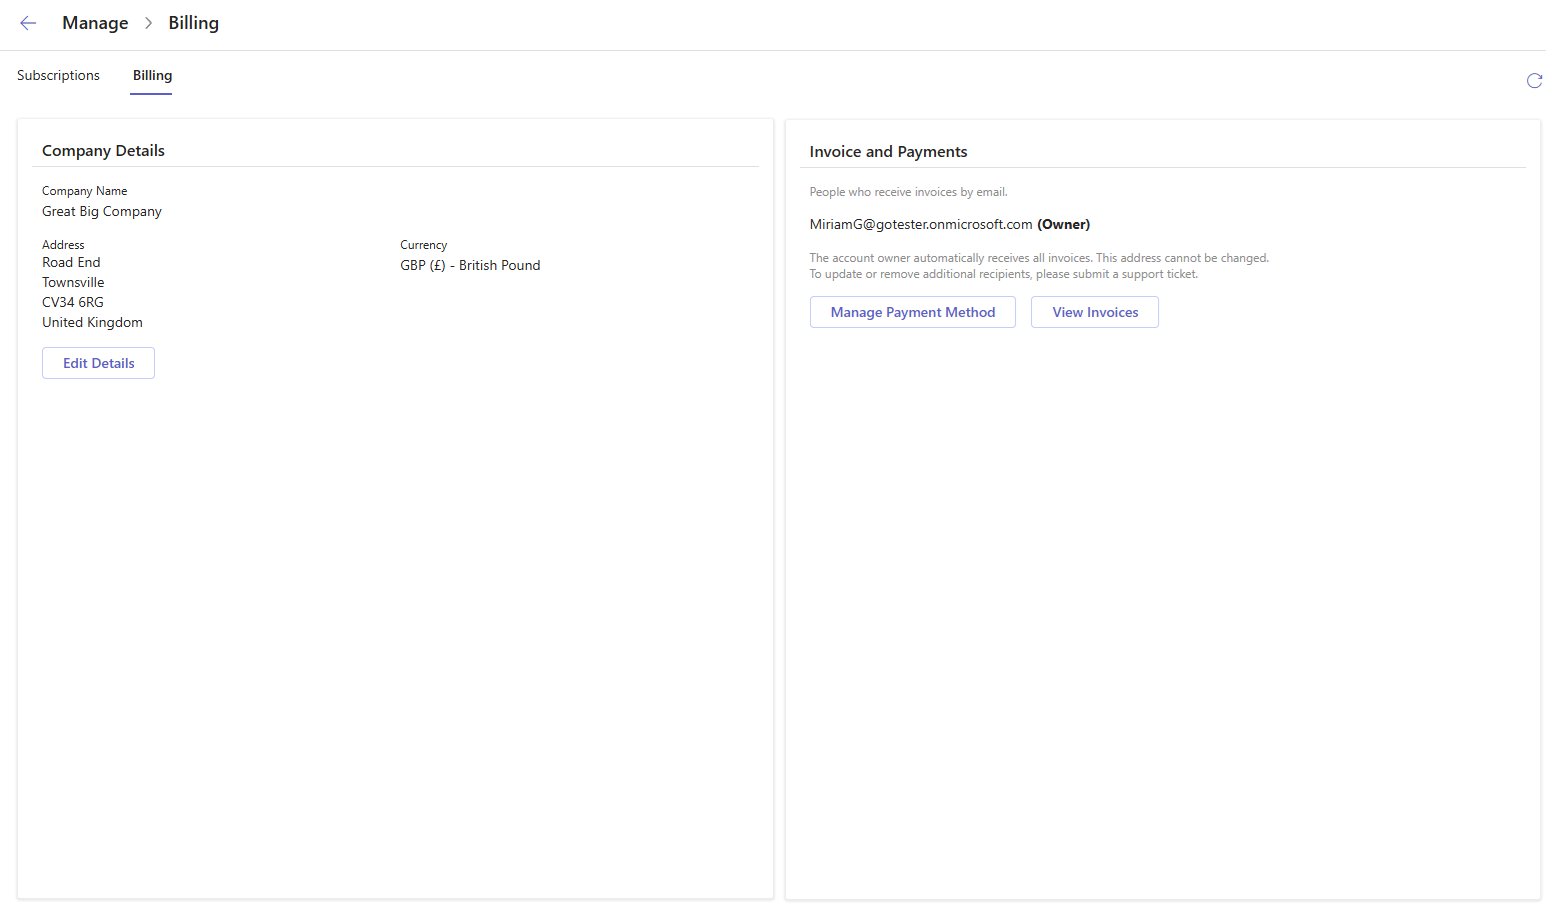Click the United Kingdom address line
Viewport: 1546px width, 905px height.
tap(92, 323)
